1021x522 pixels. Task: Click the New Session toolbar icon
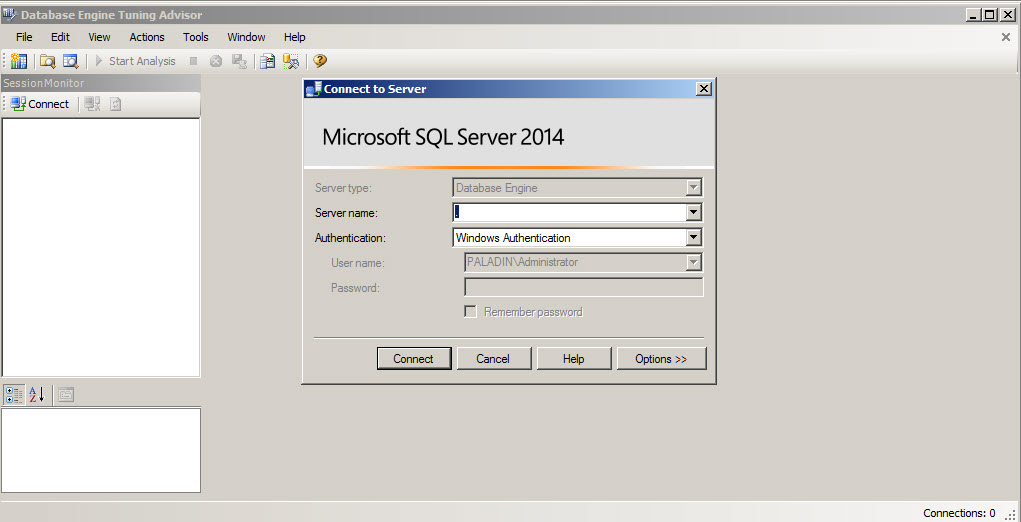(x=19, y=61)
